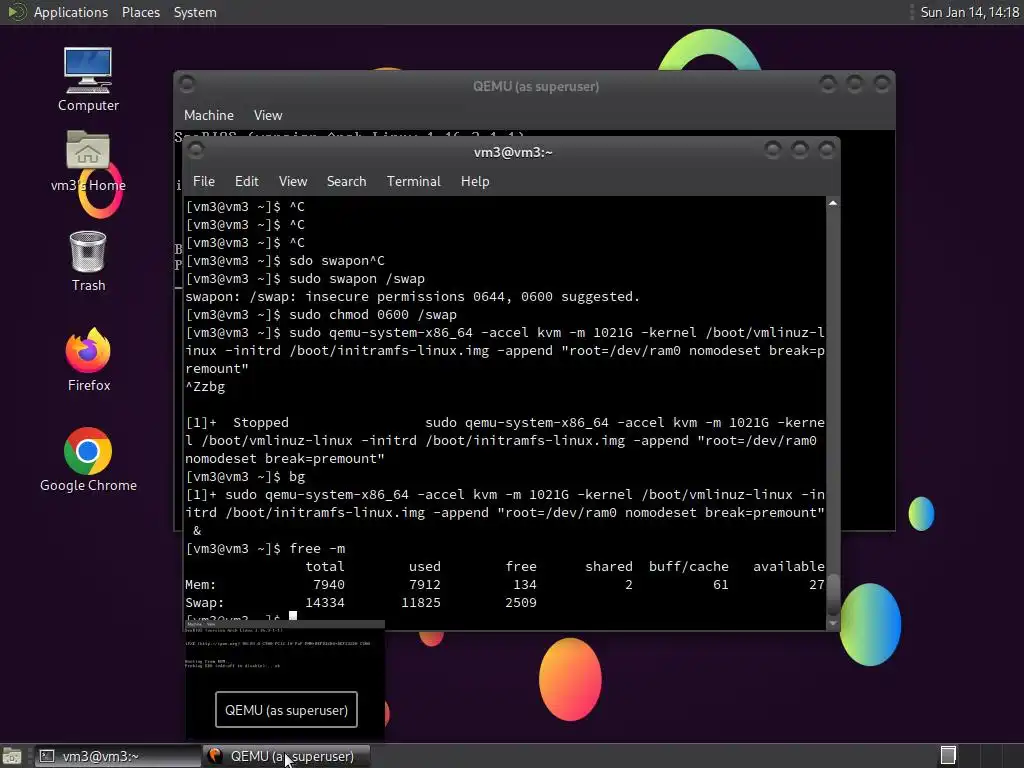This screenshot has width=1024, height=768.
Task: Click the show desktop icon in bottom panel
Action: (12, 756)
